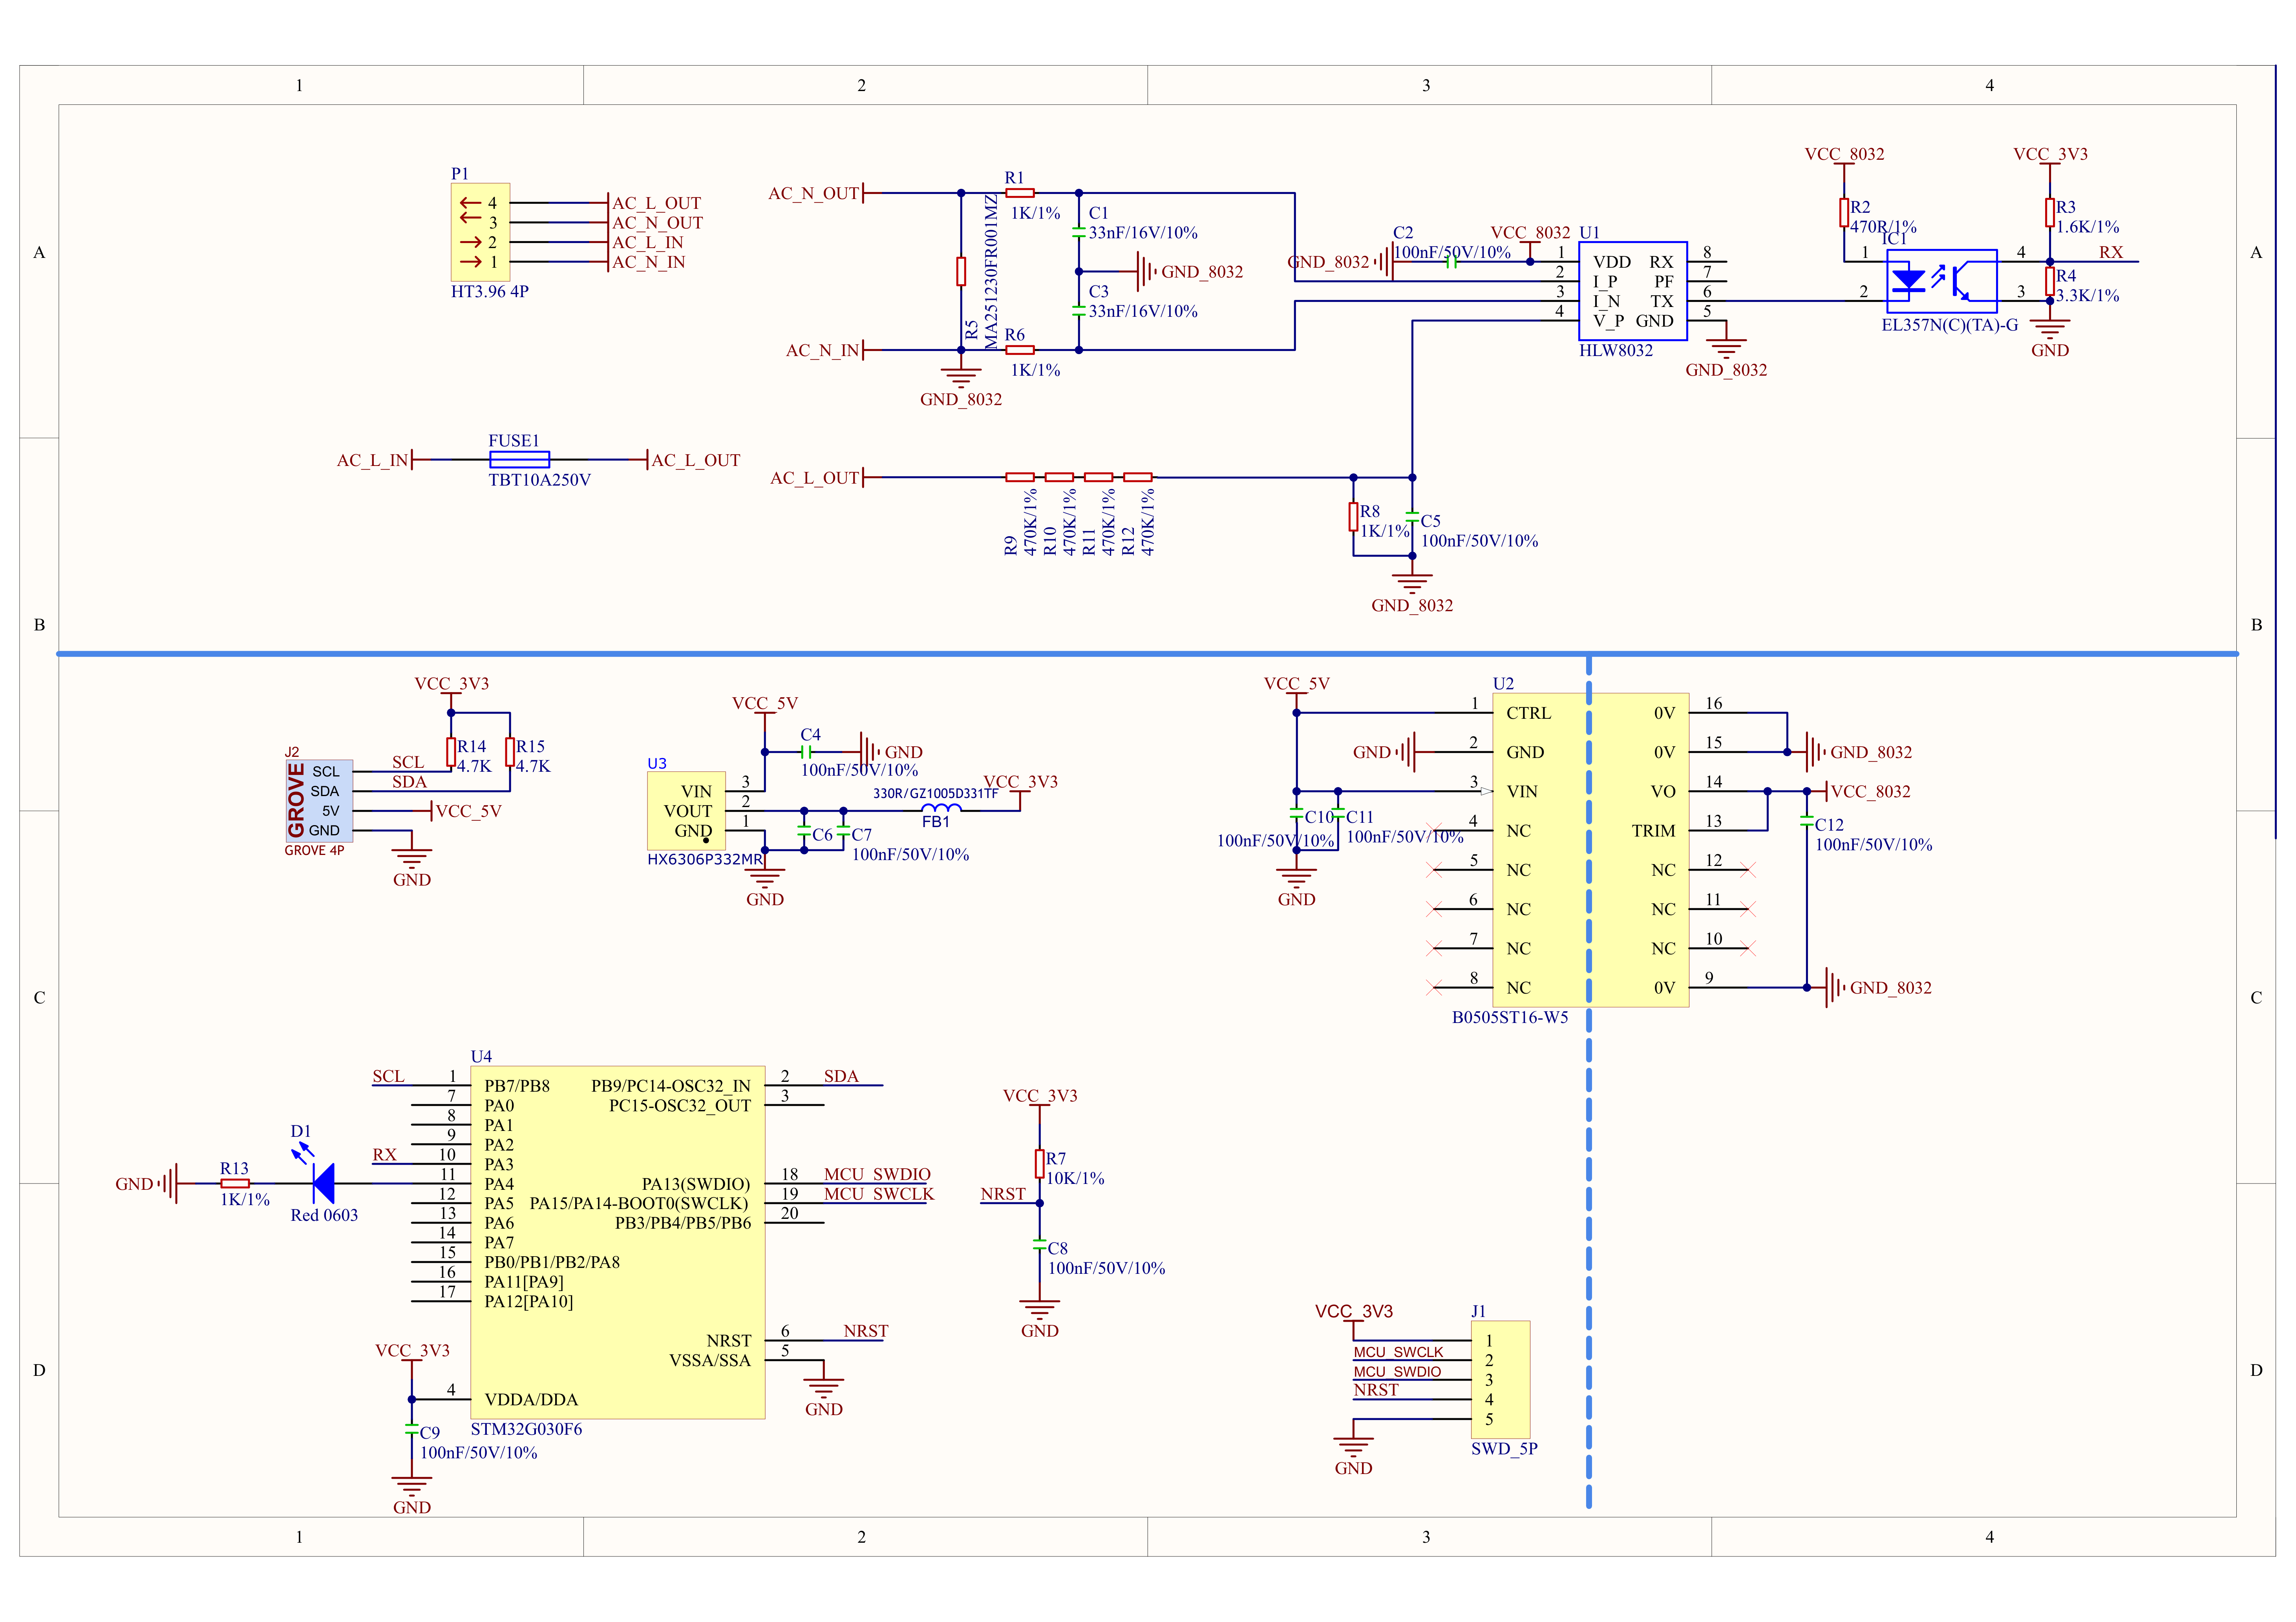Select the IC1 optocoupler symbol
The height and width of the screenshot is (1622, 2296).
(x=1941, y=281)
